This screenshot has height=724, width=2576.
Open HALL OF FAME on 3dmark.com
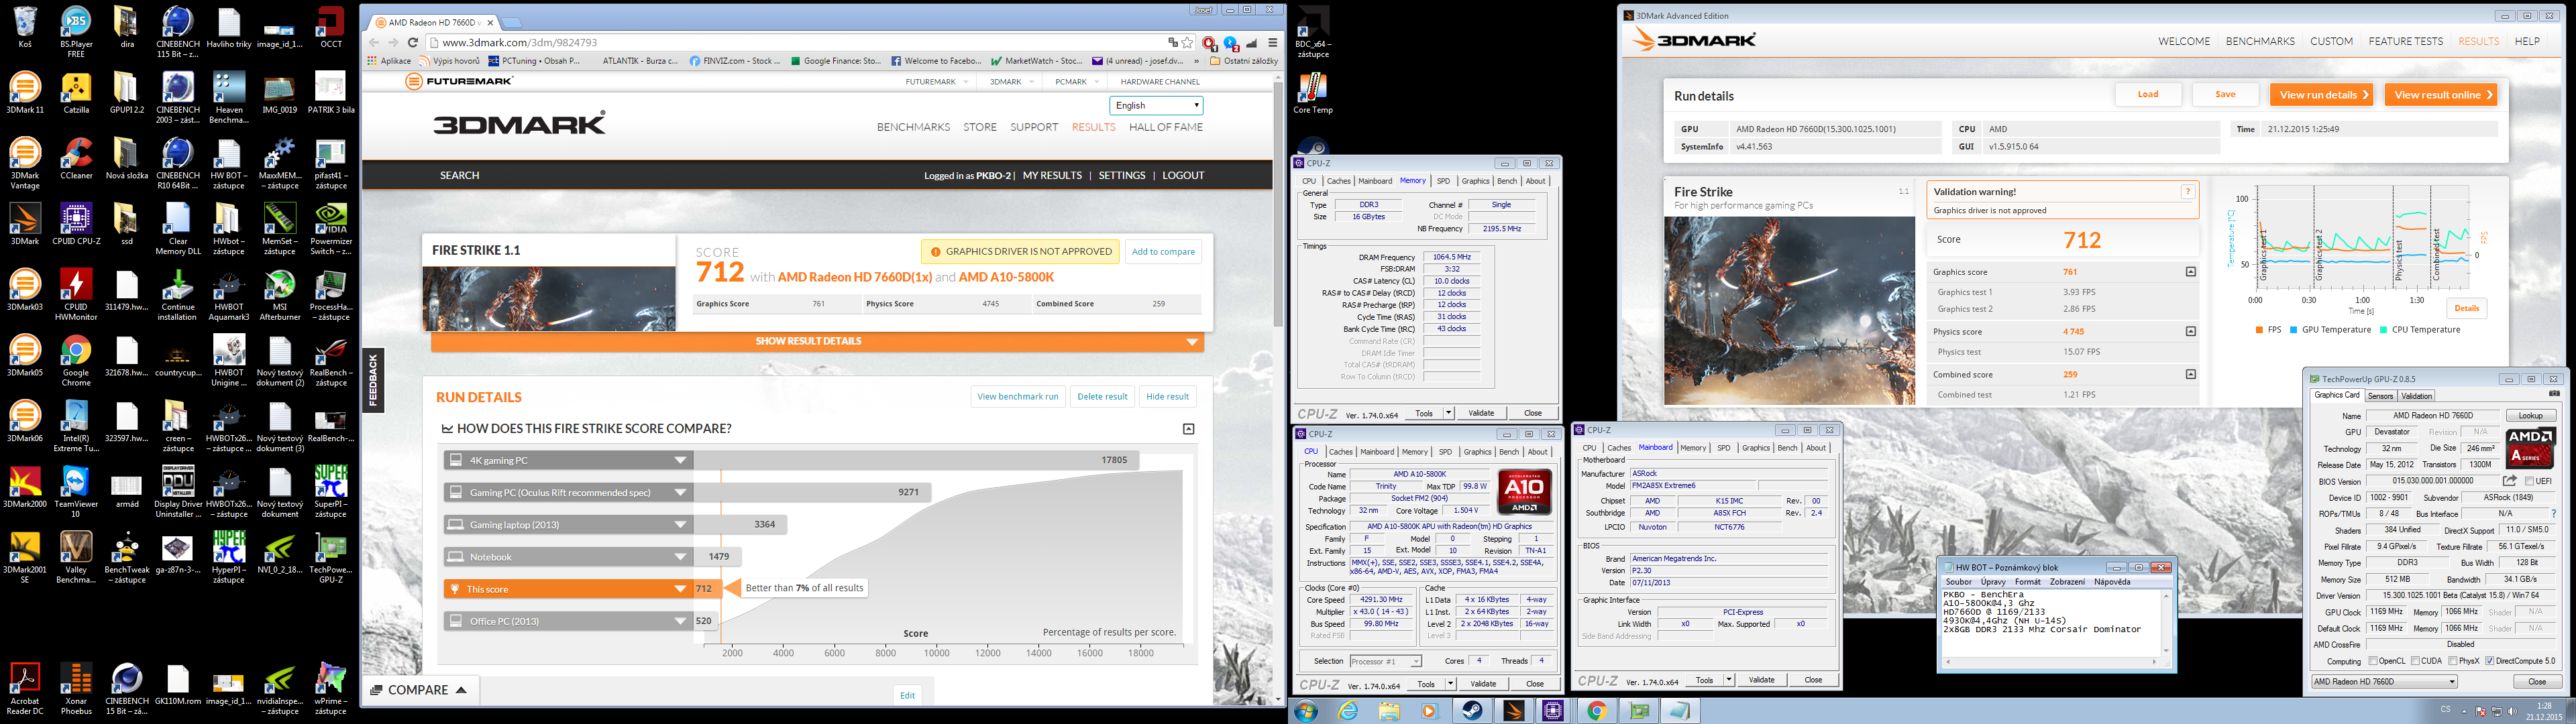(1166, 127)
